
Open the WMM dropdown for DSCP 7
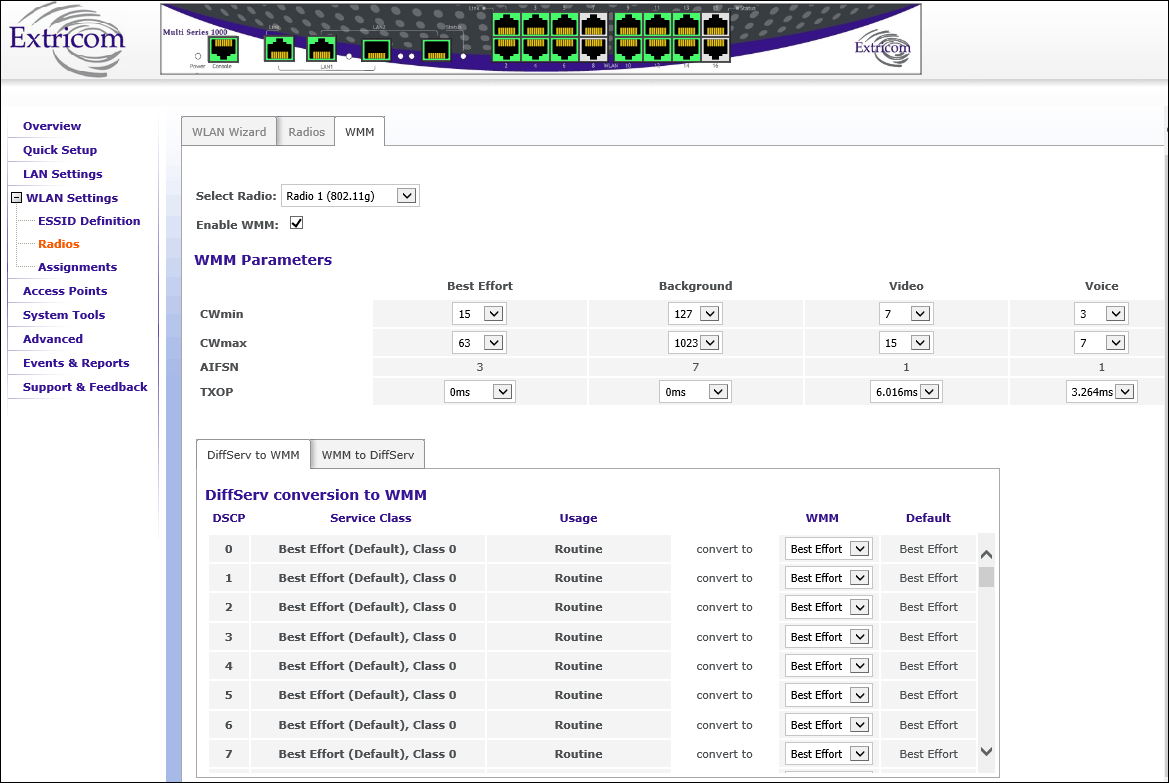coord(828,754)
